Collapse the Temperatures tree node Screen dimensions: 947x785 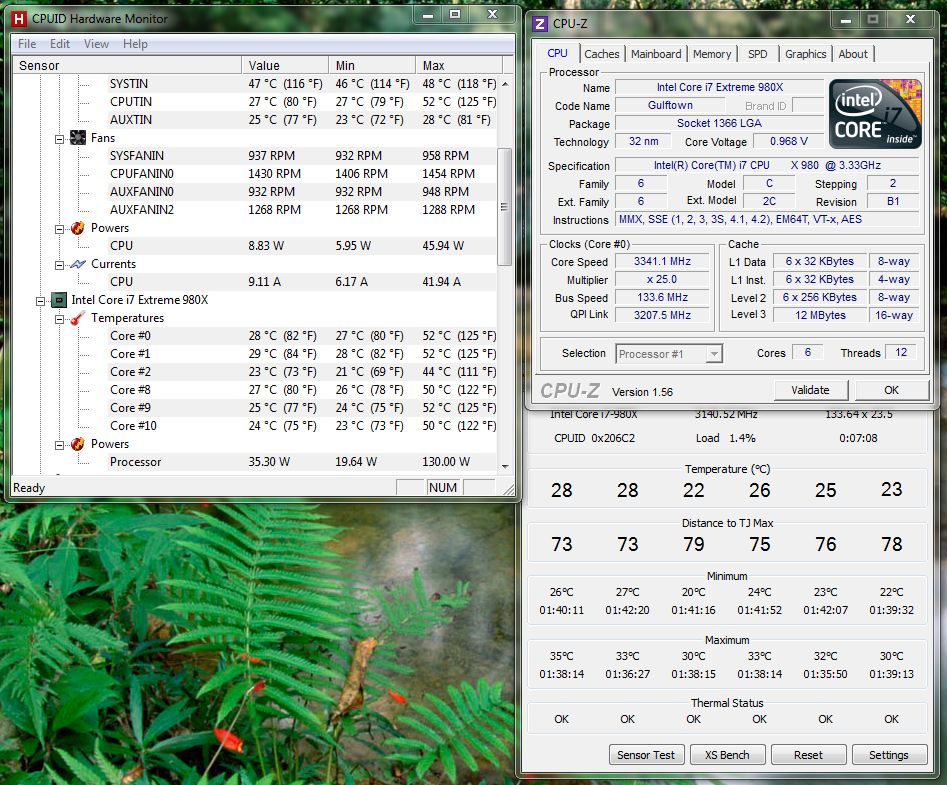point(59,319)
